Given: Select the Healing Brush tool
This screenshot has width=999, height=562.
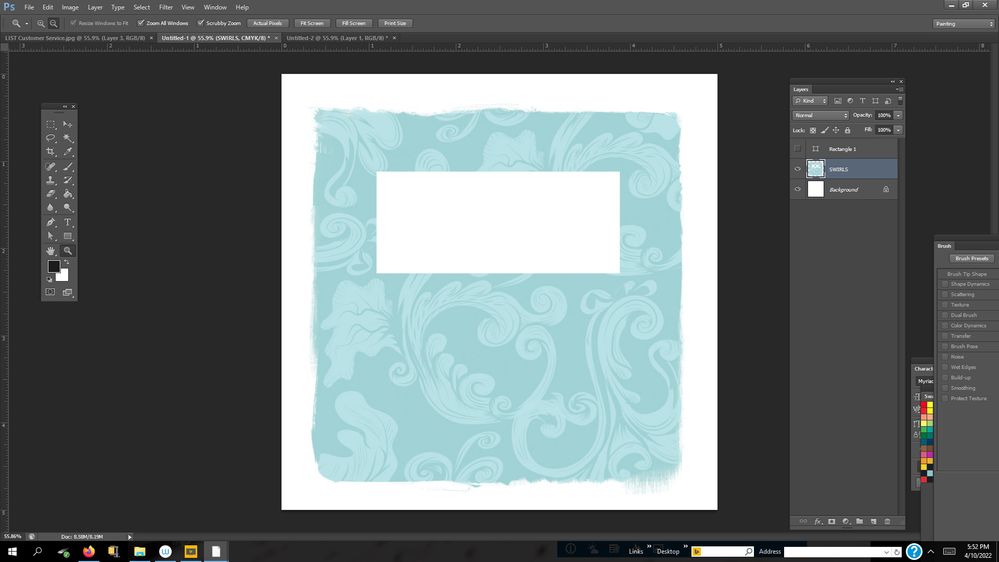Looking at the screenshot, I should [x=50, y=166].
